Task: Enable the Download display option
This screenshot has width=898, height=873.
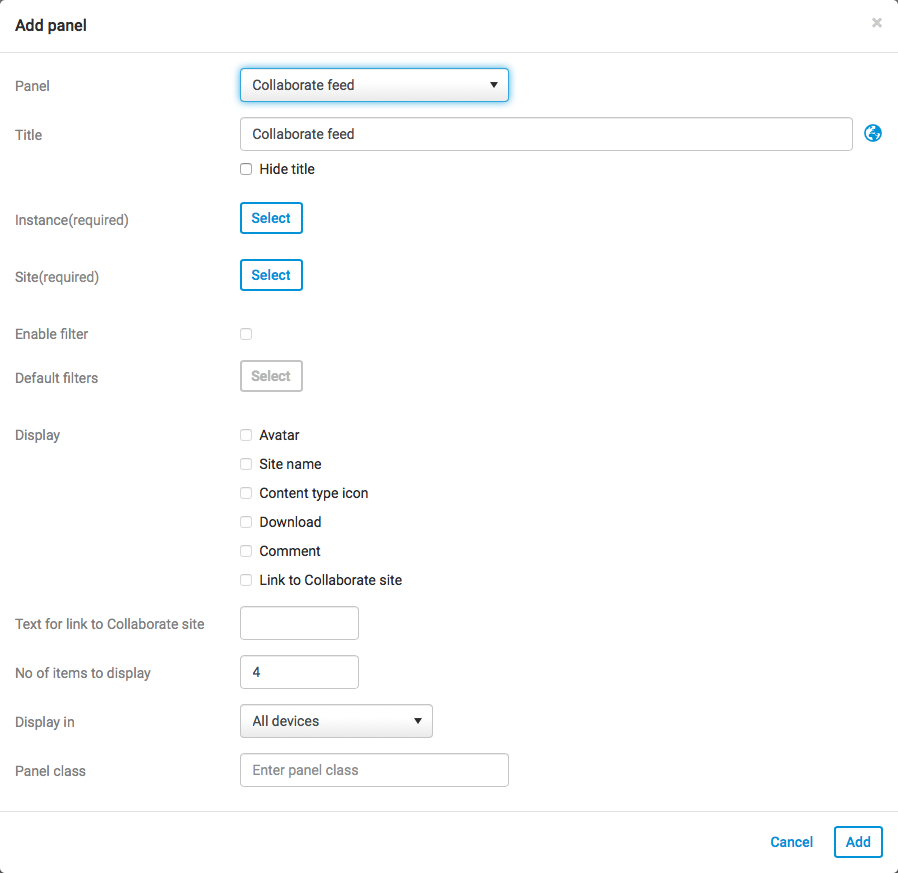Action: pos(246,522)
